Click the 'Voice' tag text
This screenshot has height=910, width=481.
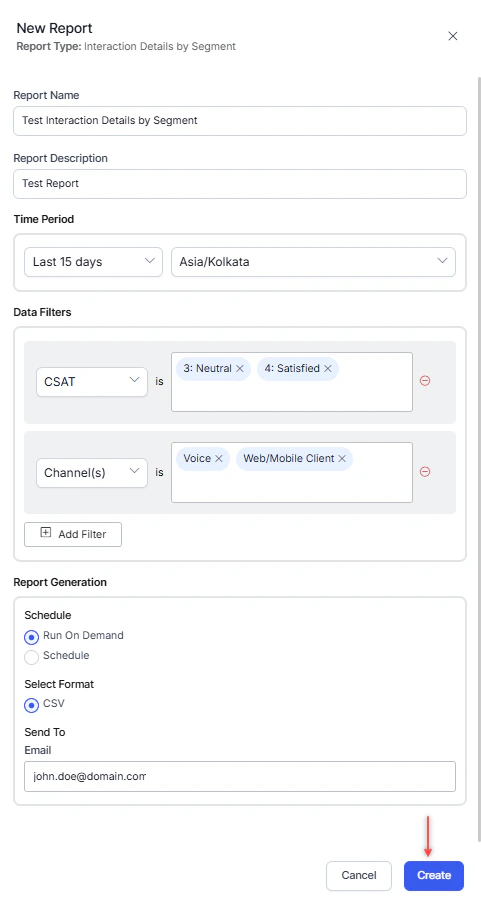(x=197, y=458)
